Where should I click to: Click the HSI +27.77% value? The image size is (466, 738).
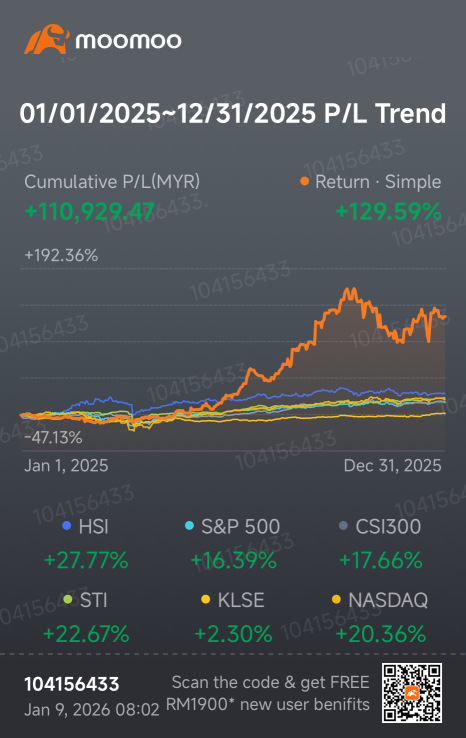(86, 561)
